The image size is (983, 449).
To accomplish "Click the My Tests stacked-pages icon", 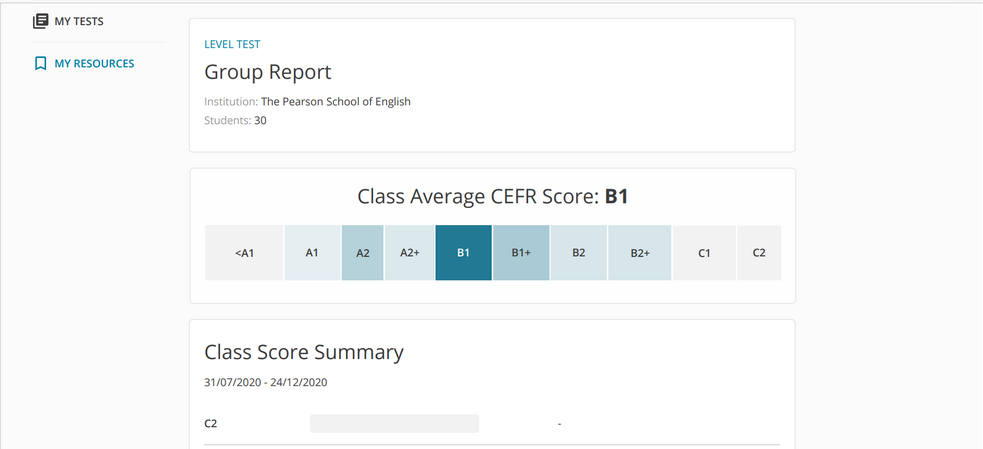I will tap(41, 21).
